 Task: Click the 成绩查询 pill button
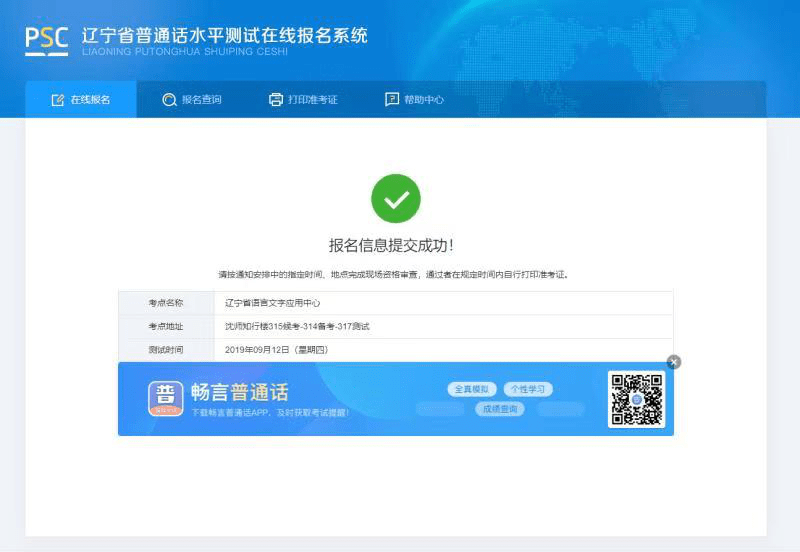click(x=500, y=409)
